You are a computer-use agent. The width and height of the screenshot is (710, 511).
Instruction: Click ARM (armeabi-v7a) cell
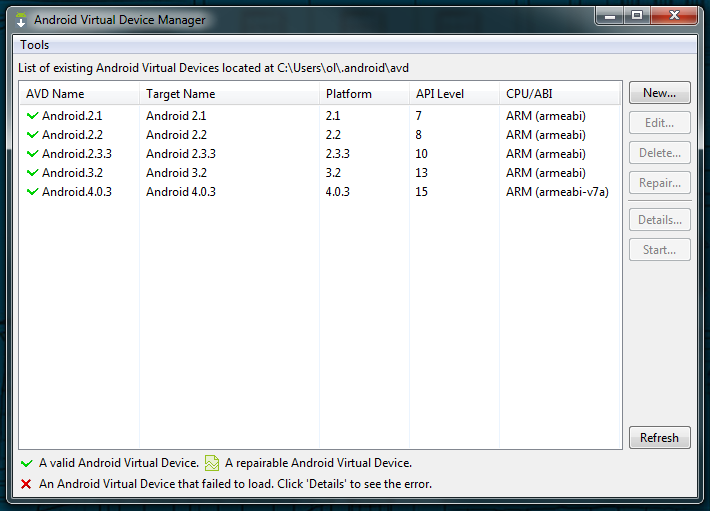(x=557, y=192)
